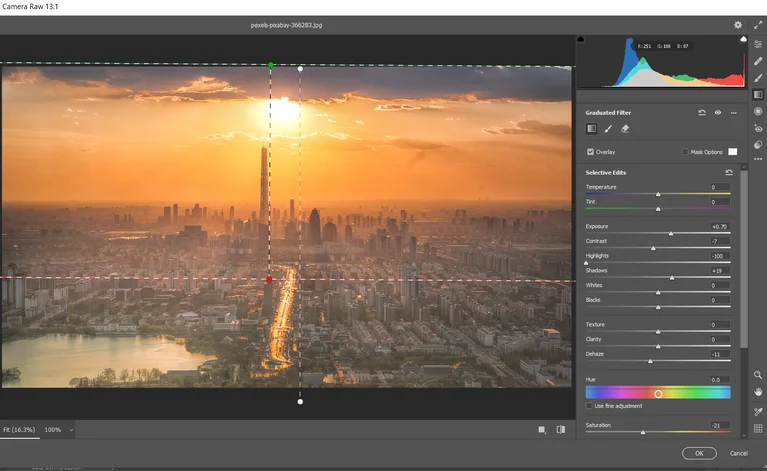
Task: Open Camera Raw preferences gear icon
Action: click(738, 25)
